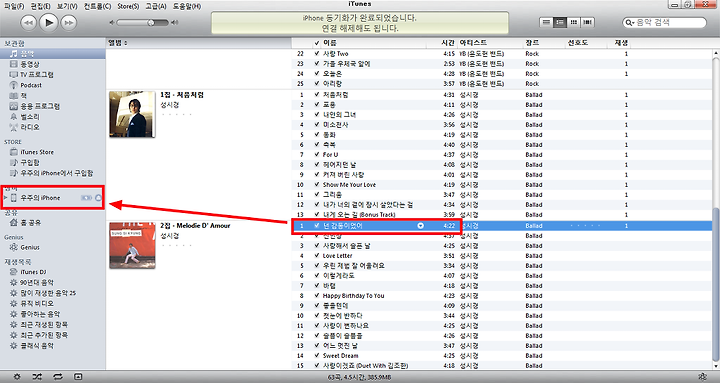Uncheck the song 처음처럼
Screen dimensions: 720x383
tap(317, 95)
